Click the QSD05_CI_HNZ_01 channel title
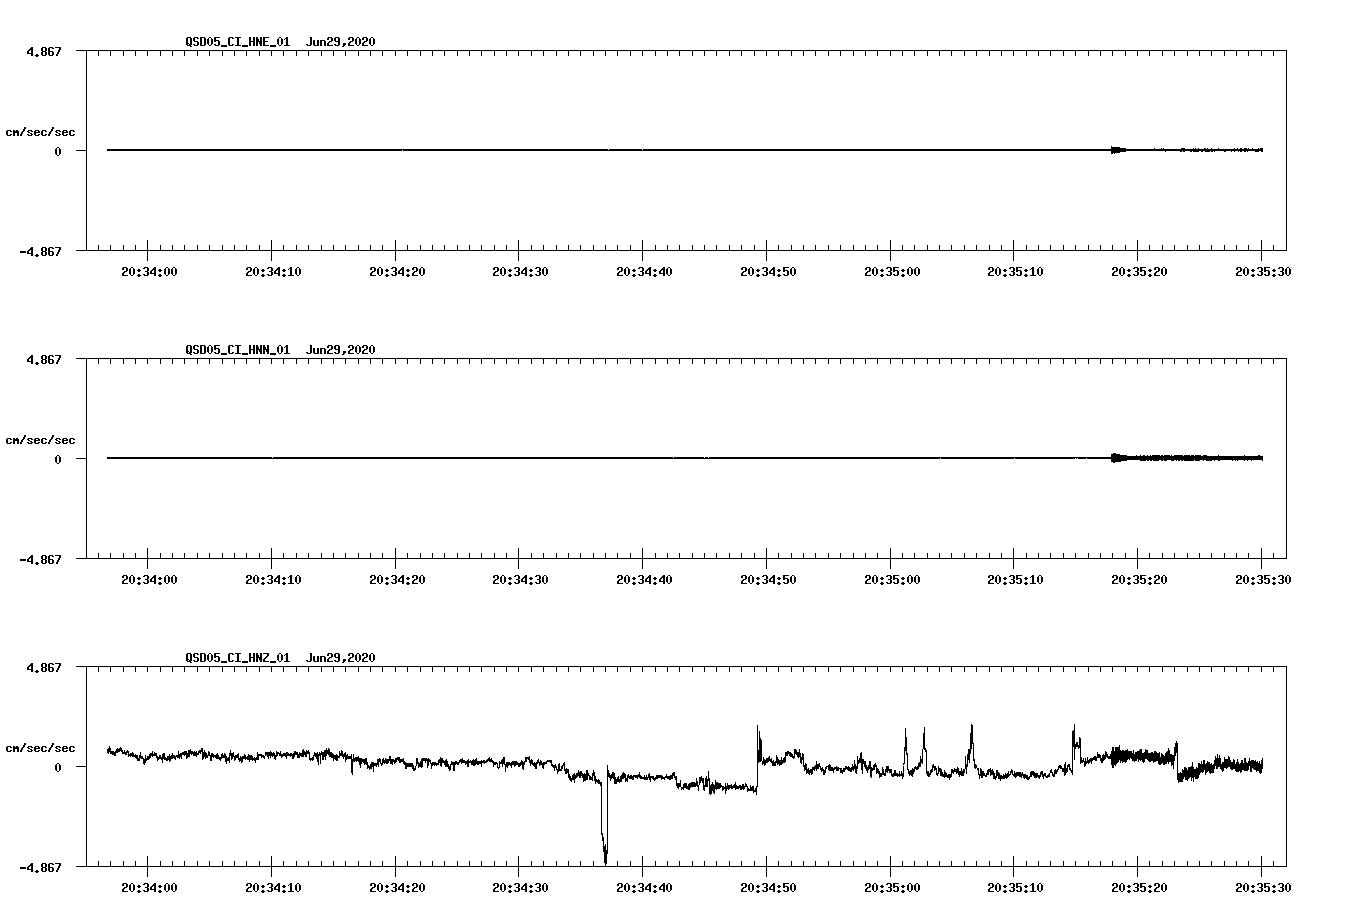Viewport: 1358px width, 924px height. [238, 658]
